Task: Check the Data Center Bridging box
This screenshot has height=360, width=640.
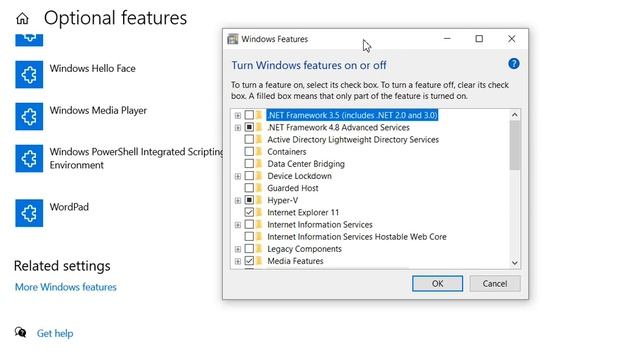Action: pyautogui.click(x=249, y=164)
